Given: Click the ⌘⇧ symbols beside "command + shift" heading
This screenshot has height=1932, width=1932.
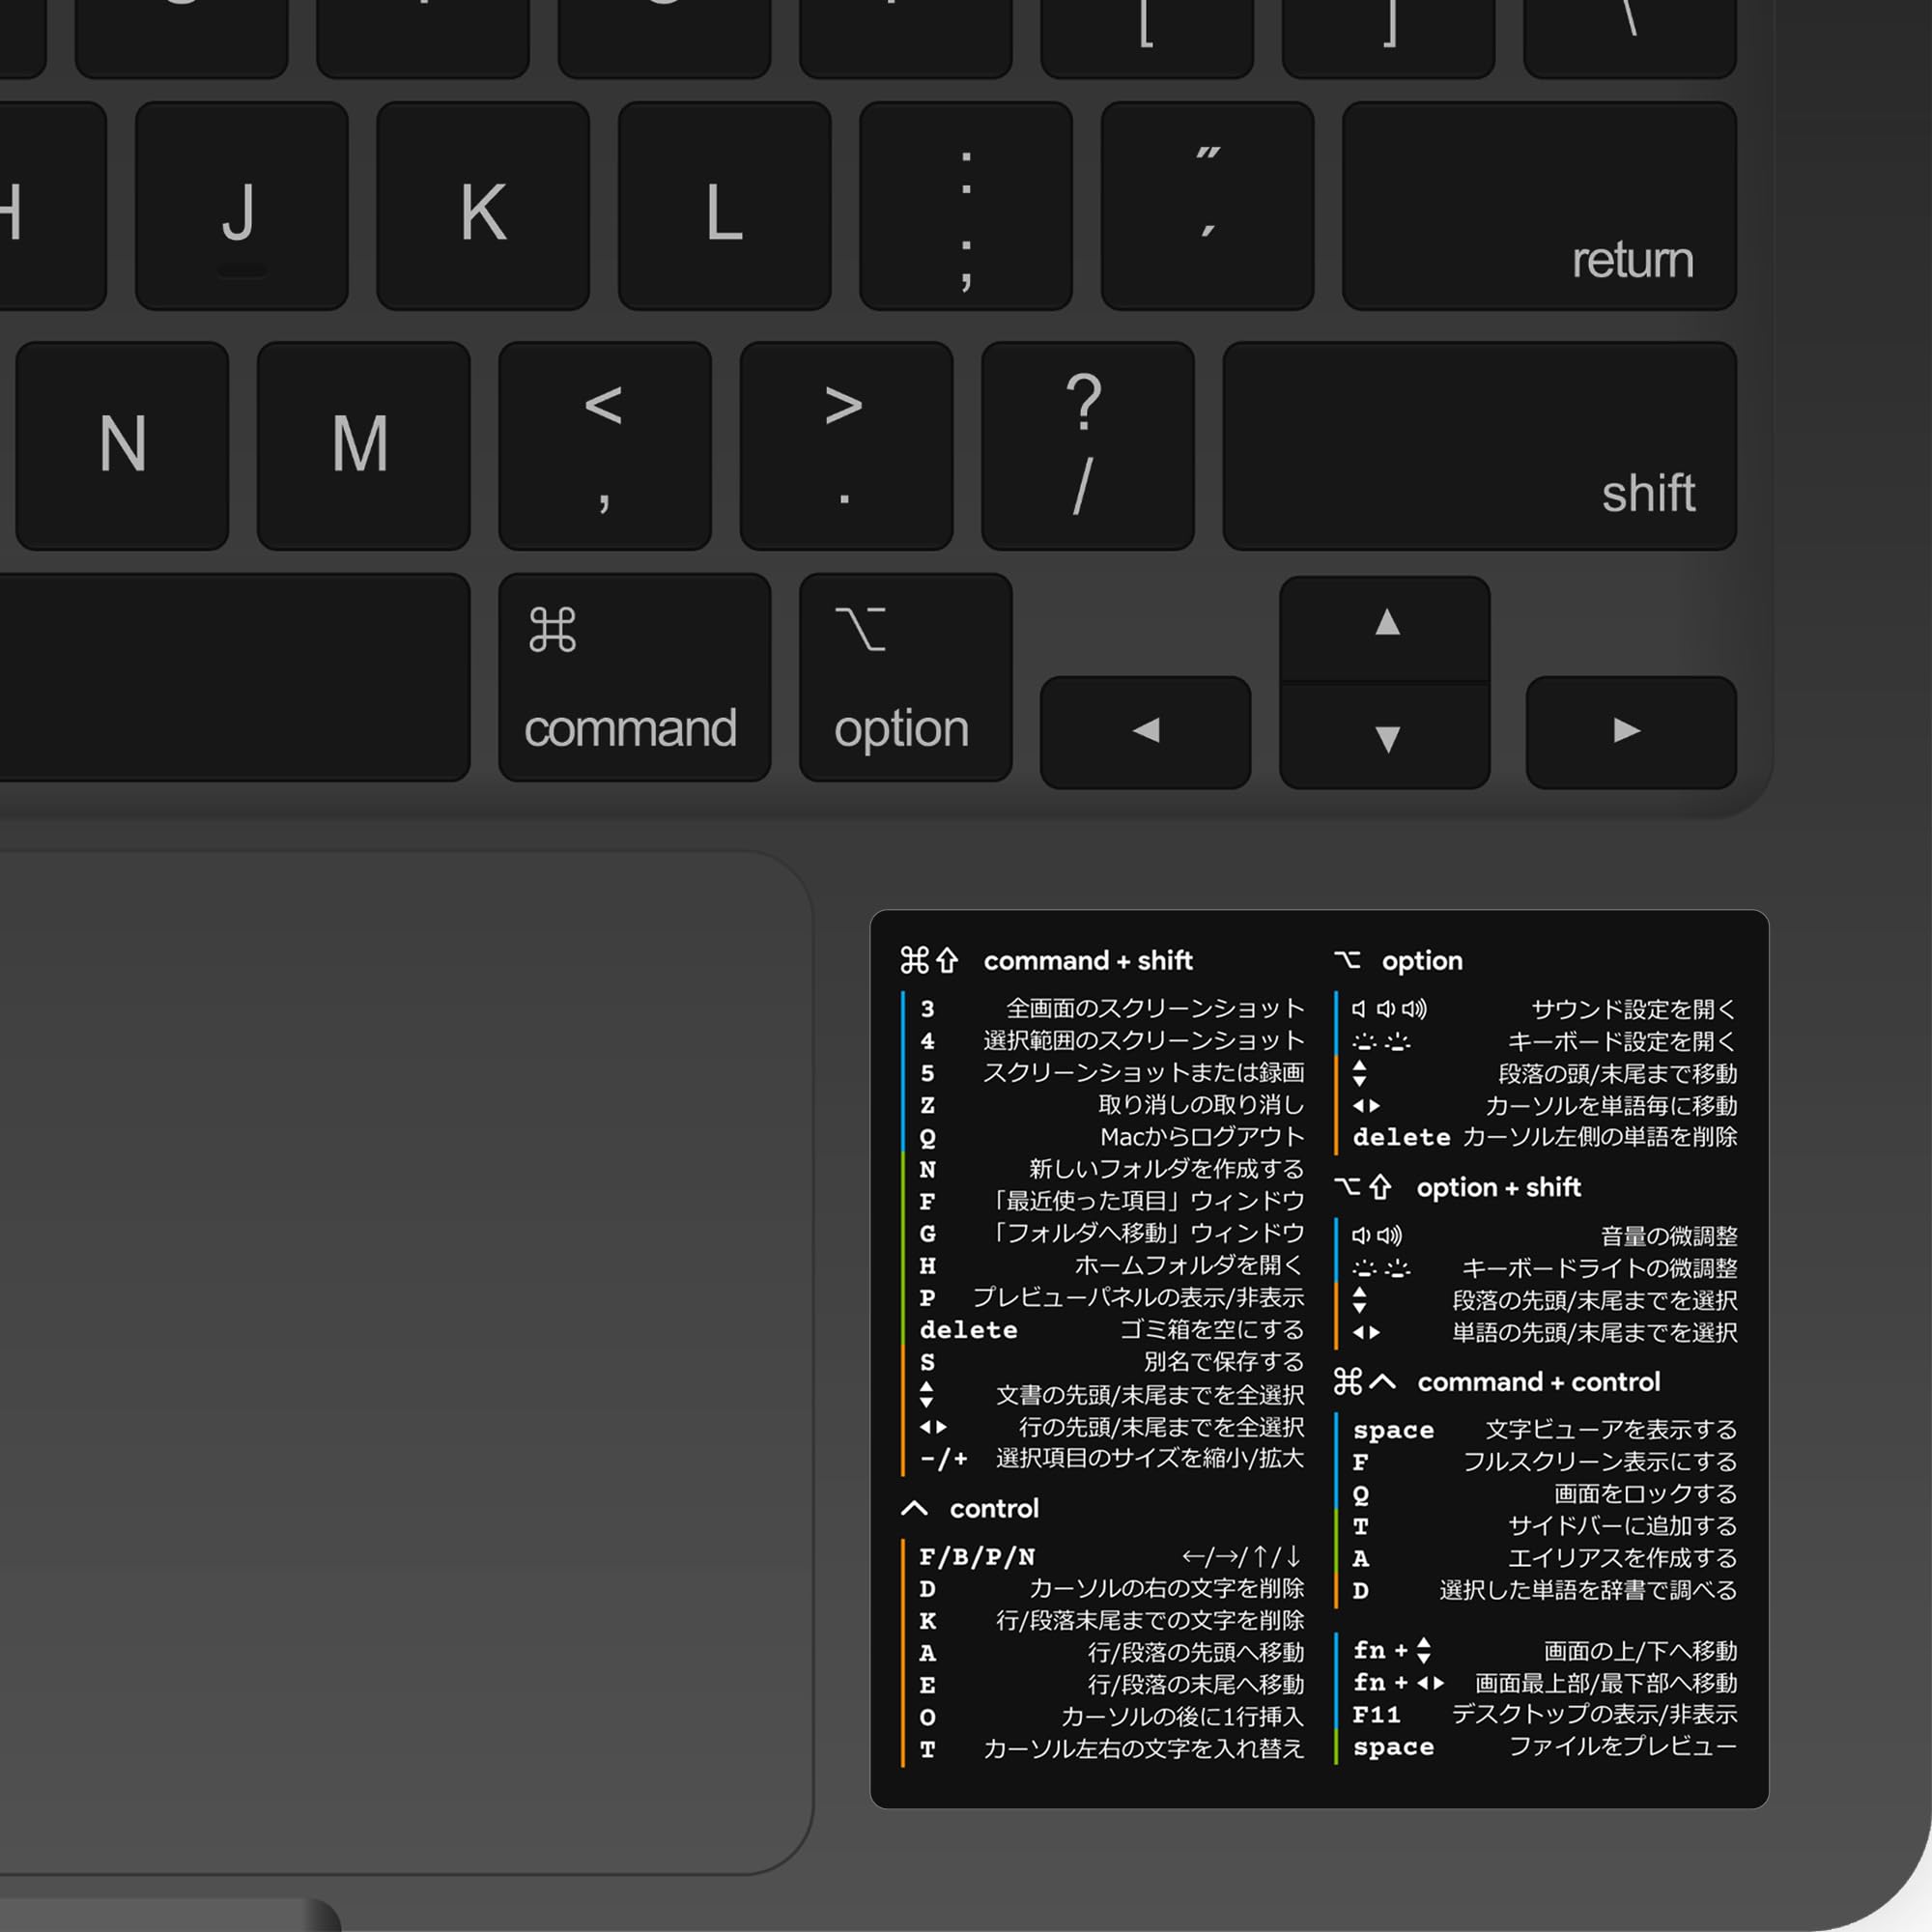Looking at the screenshot, I should coord(929,961).
